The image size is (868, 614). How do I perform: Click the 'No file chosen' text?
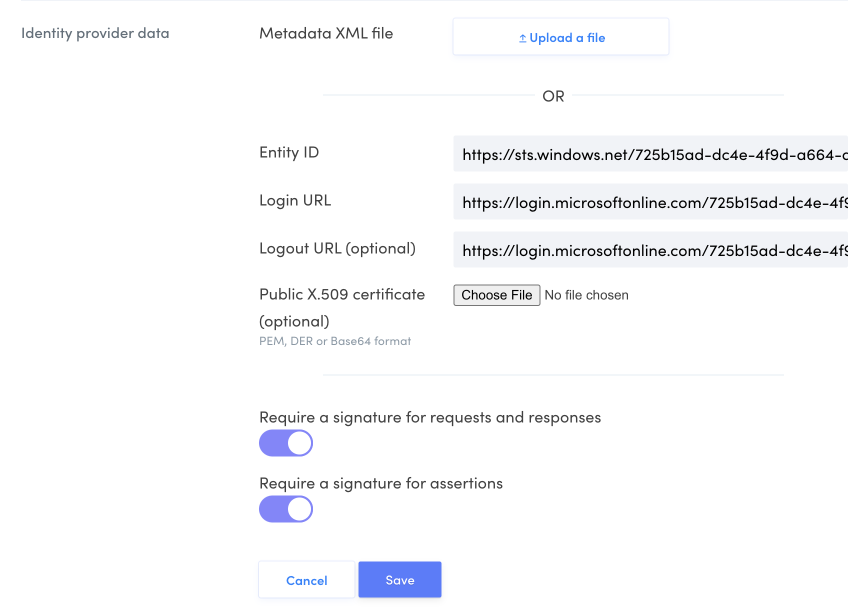[x=586, y=295]
